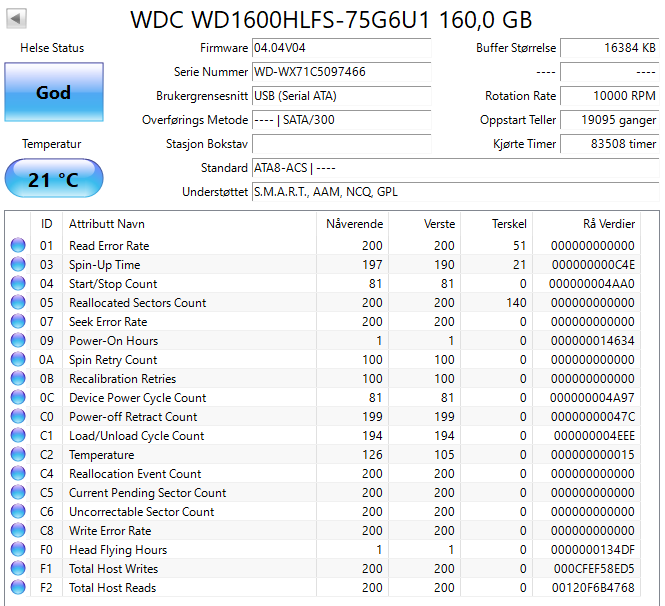Select status icon for Reallocation Event Count
The width and height of the screenshot is (665, 606).
(18, 473)
